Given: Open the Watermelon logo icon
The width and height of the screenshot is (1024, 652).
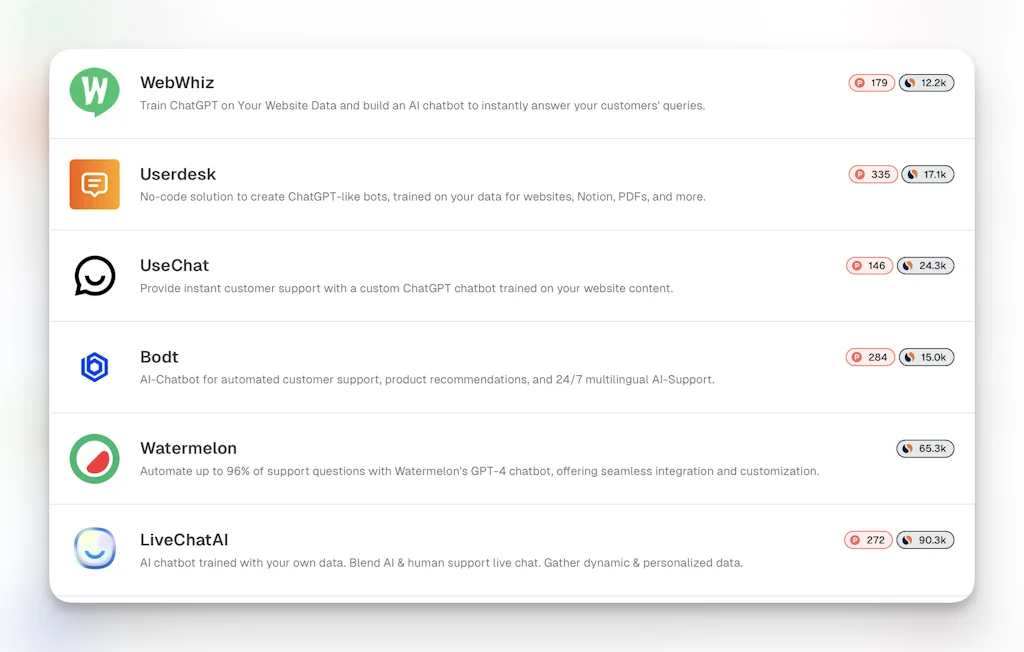Looking at the screenshot, I should [x=94, y=459].
